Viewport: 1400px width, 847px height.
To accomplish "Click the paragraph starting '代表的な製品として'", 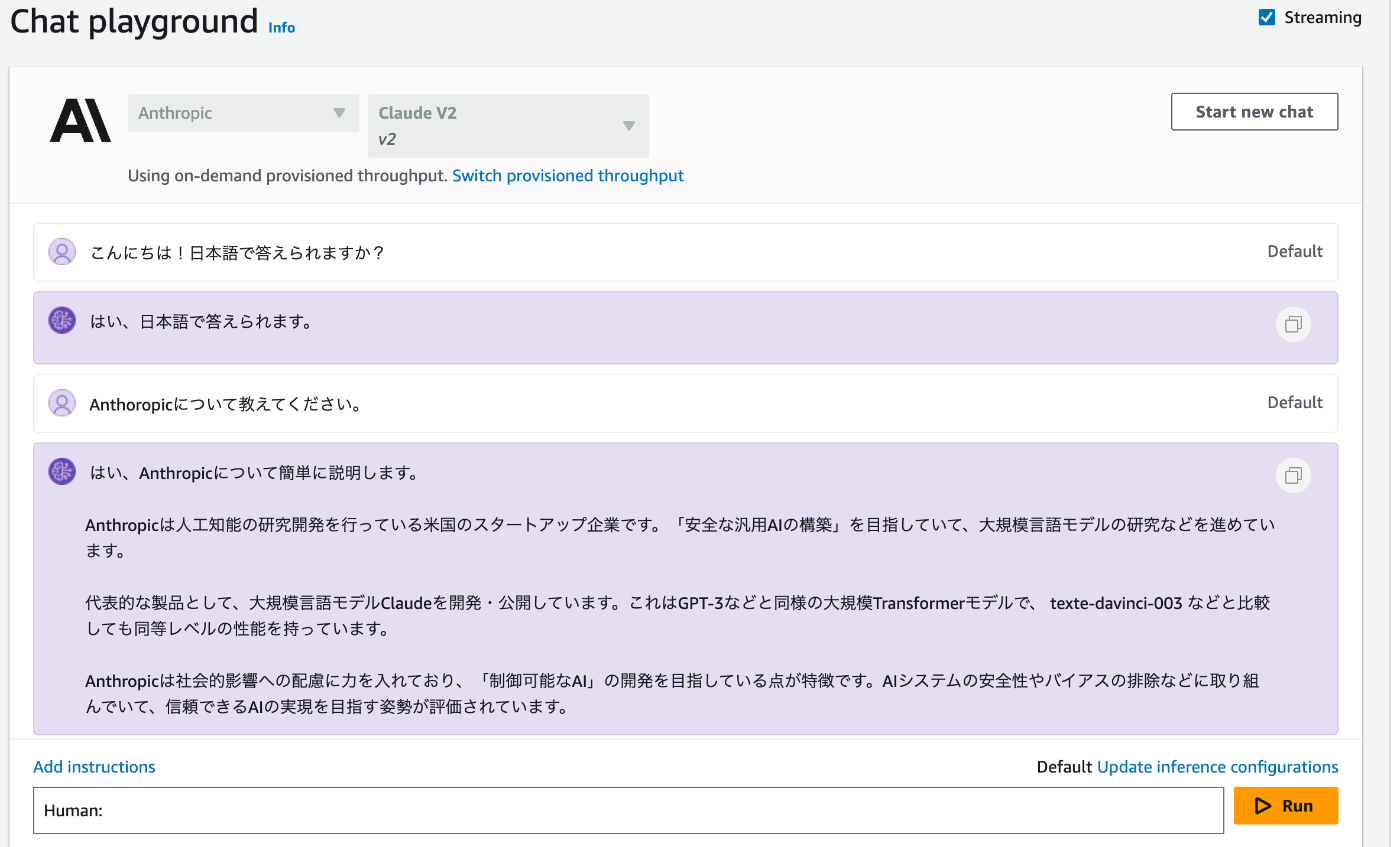I will (678, 616).
